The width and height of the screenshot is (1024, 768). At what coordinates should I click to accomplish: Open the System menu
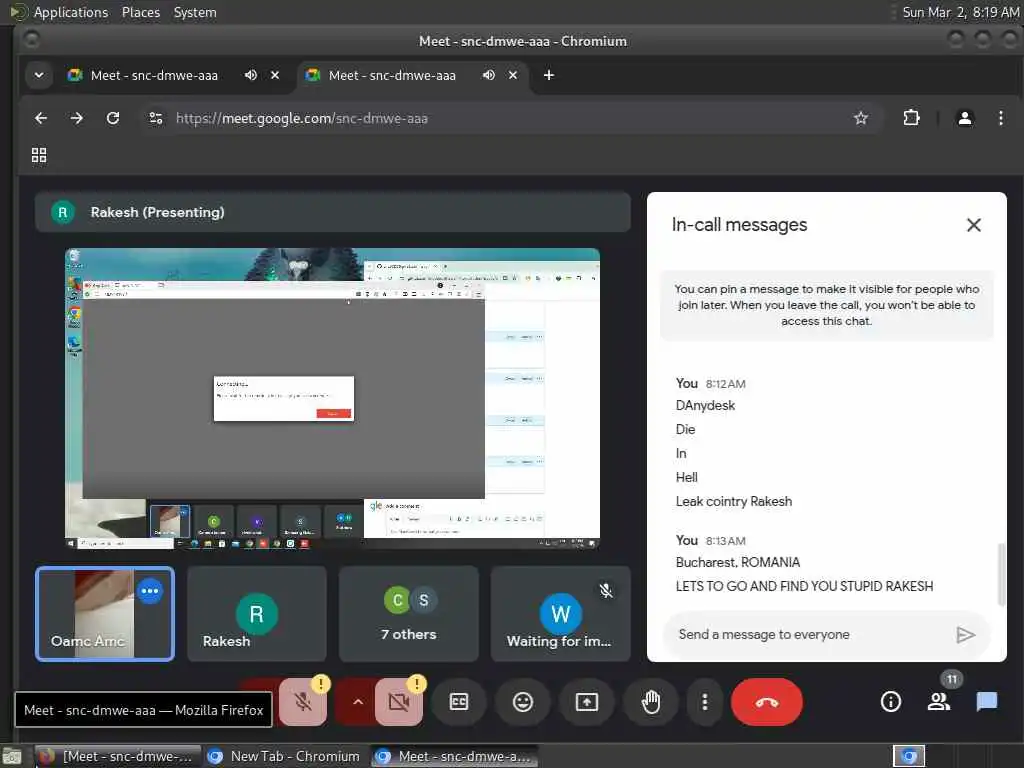(x=195, y=12)
